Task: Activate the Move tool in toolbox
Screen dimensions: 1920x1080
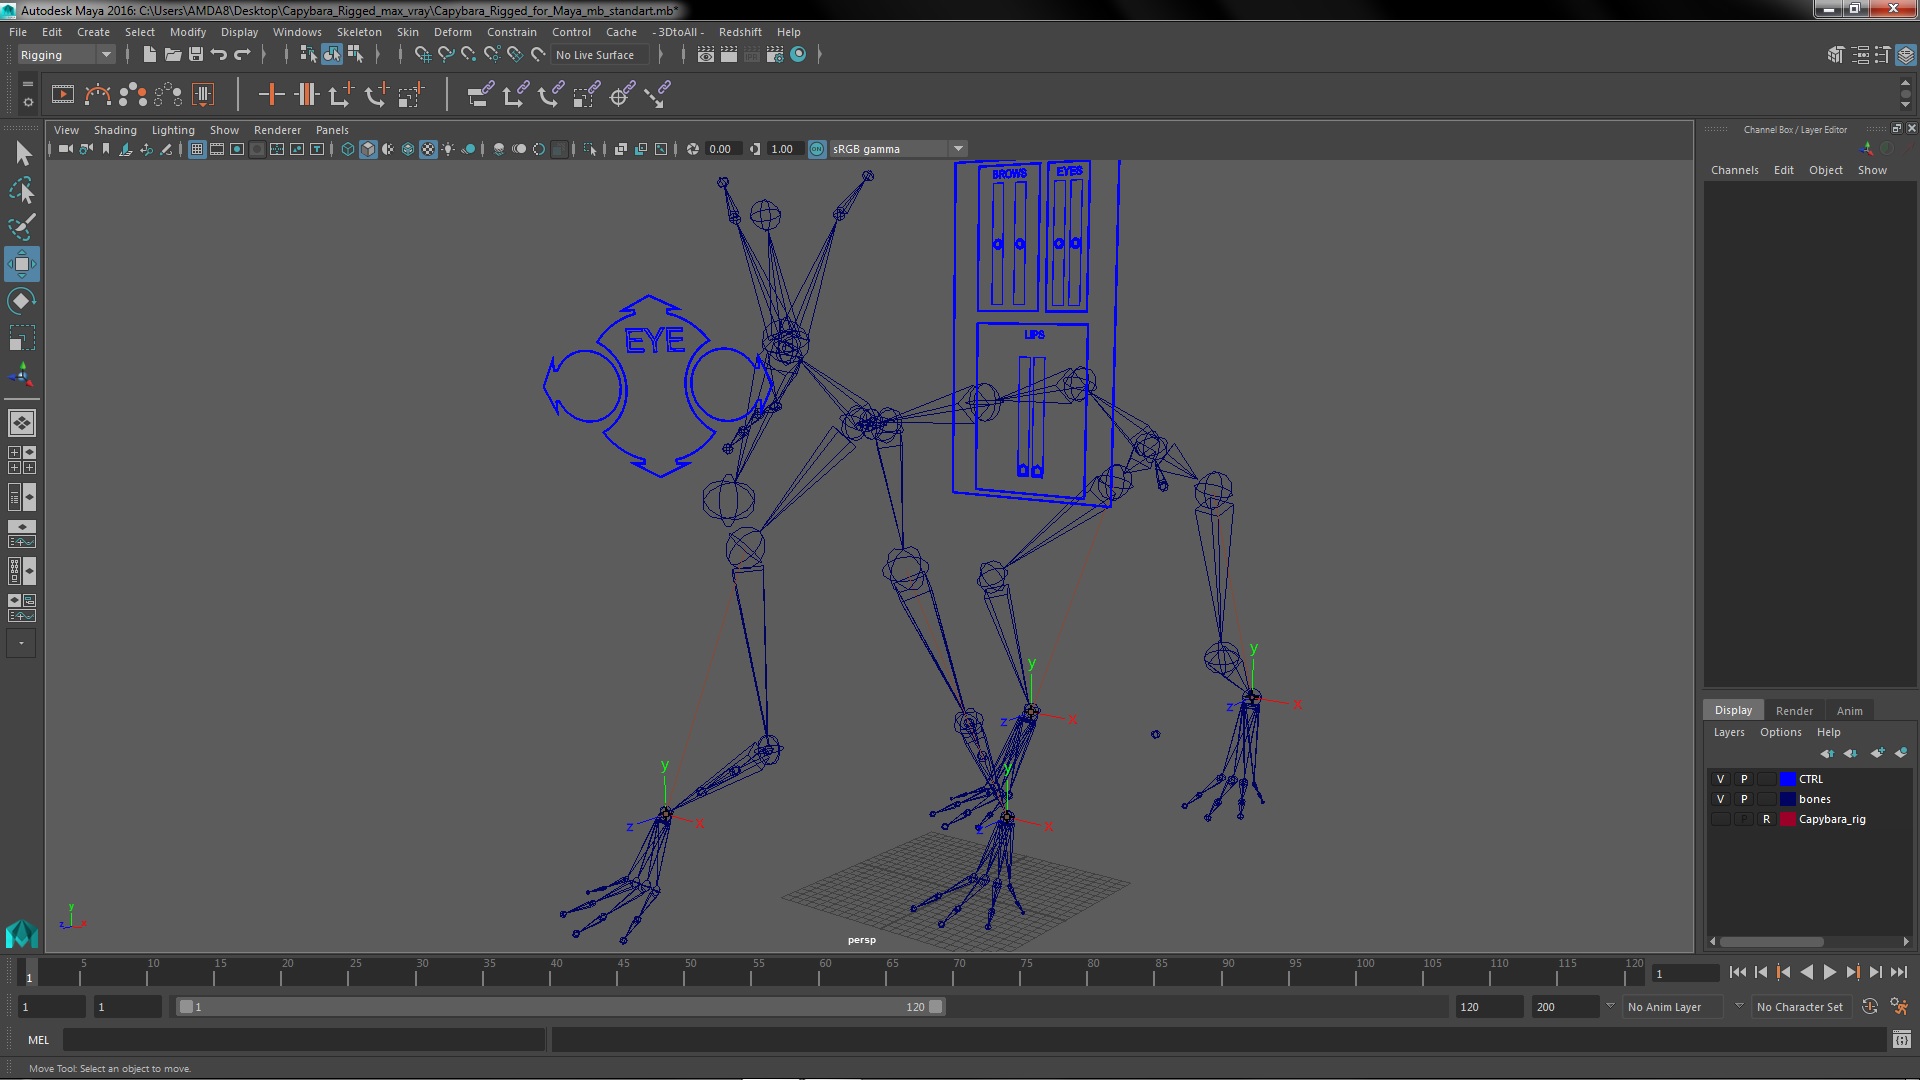Action: 22,264
